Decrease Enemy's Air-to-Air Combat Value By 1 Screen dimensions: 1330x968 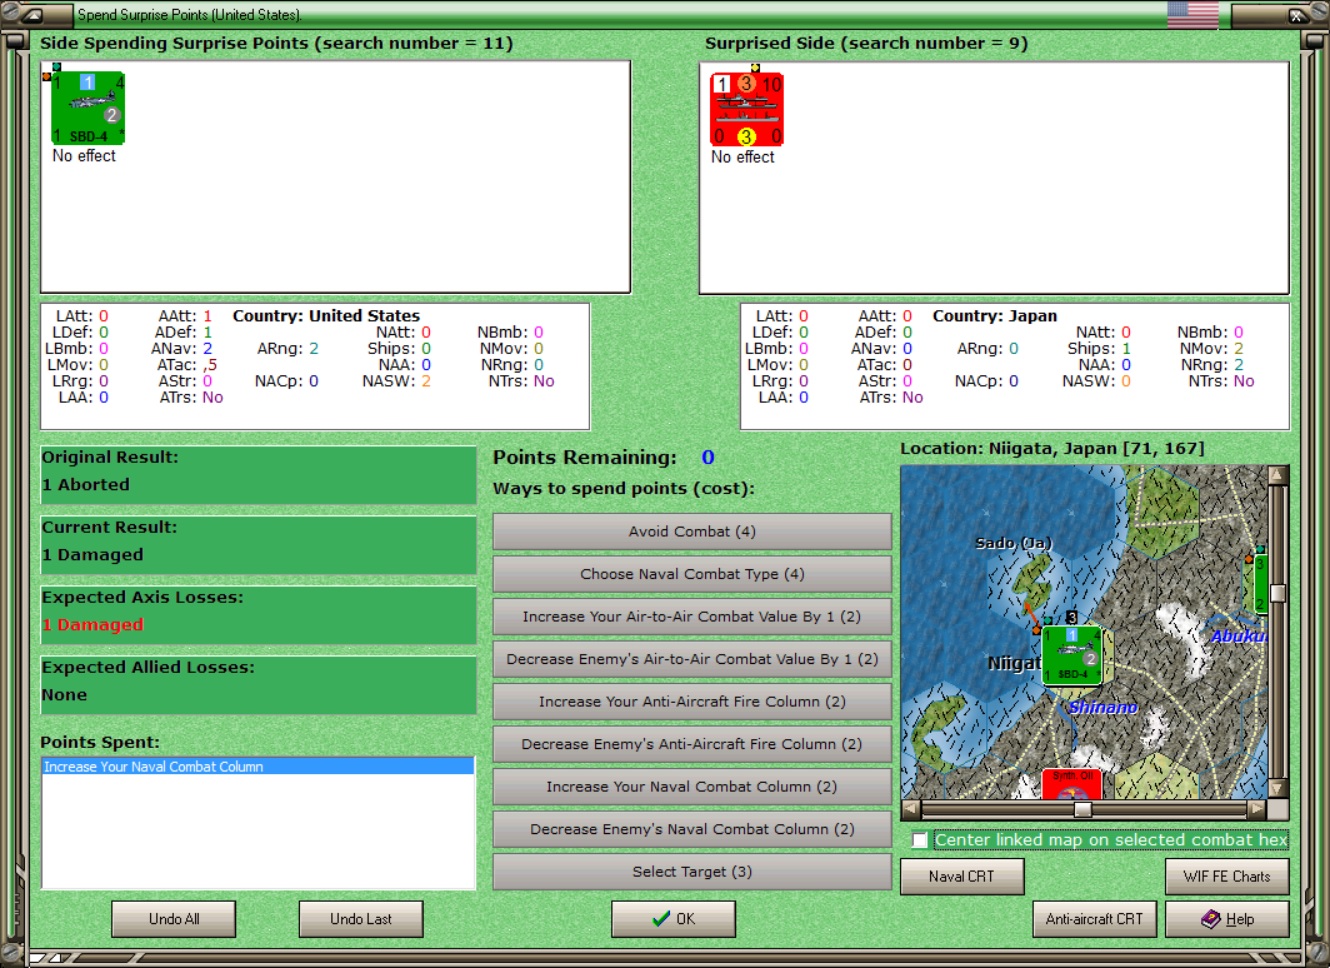pos(692,659)
